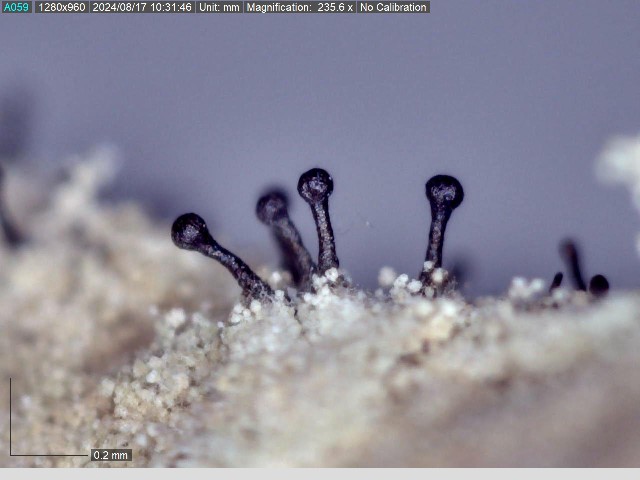Click the No Calibration label
640x480 pixels.
(x=393, y=7)
